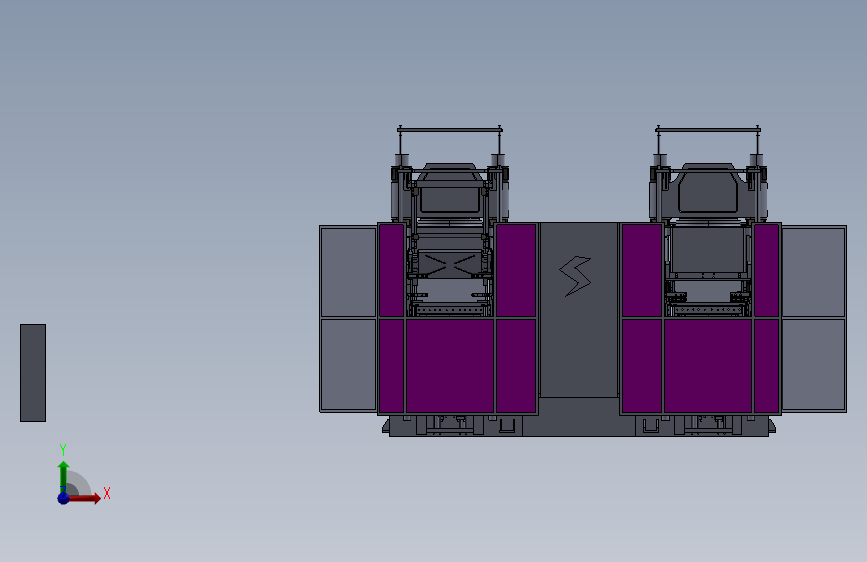Select the dark hopper housing atop the right machine

point(708,189)
